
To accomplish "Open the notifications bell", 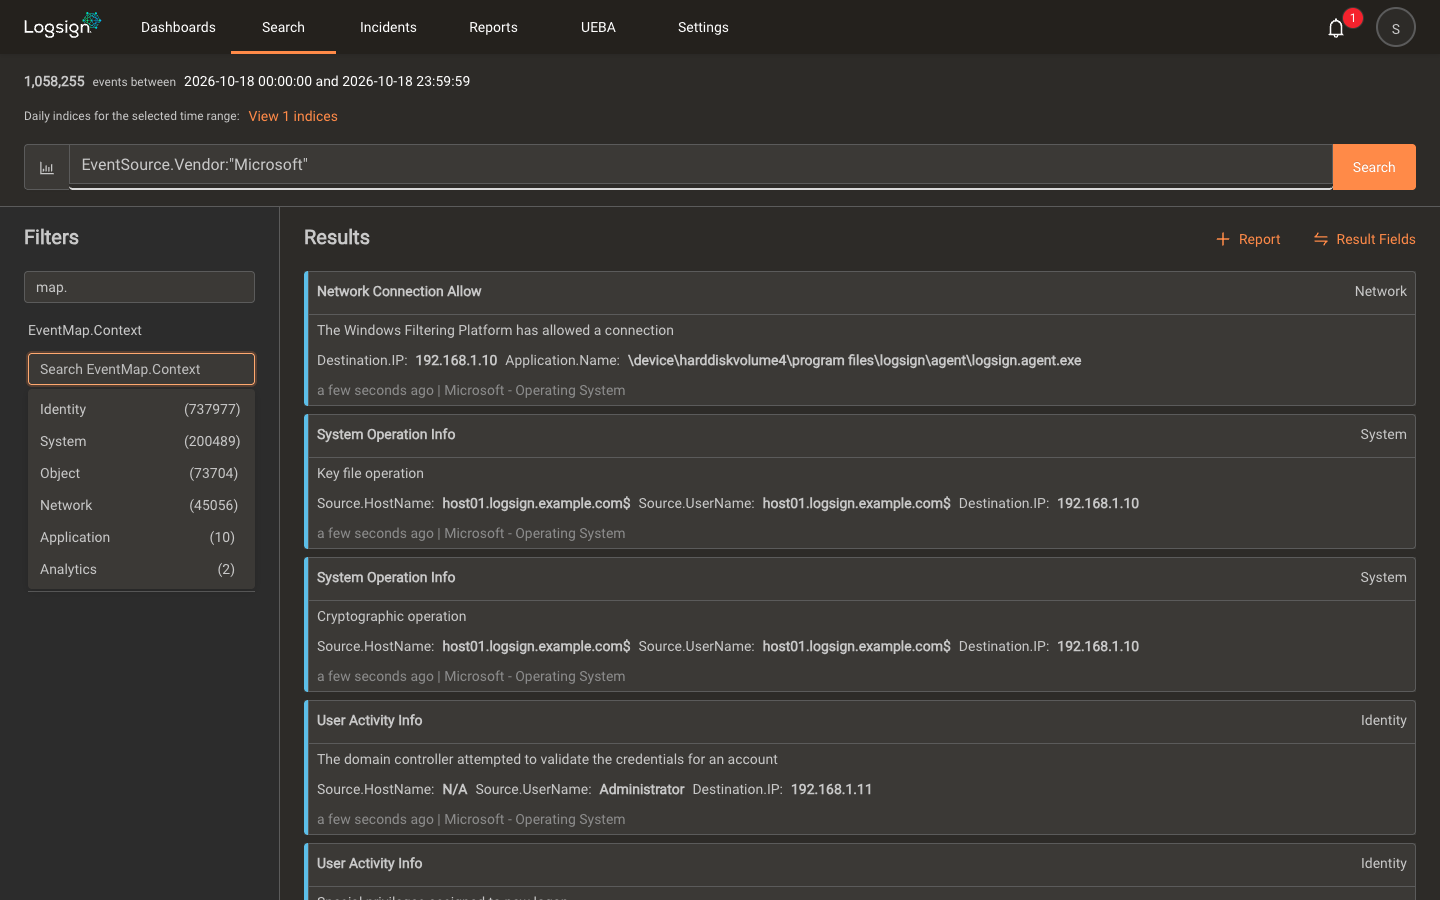I will click(1336, 28).
